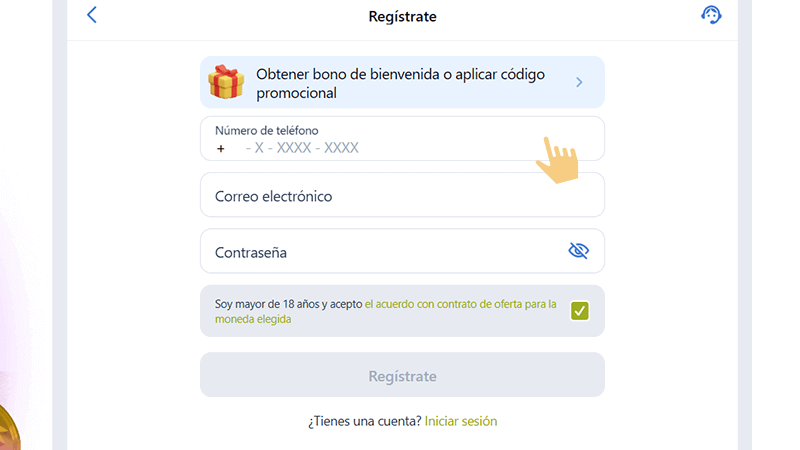Click the gift box icon

(226, 82)
